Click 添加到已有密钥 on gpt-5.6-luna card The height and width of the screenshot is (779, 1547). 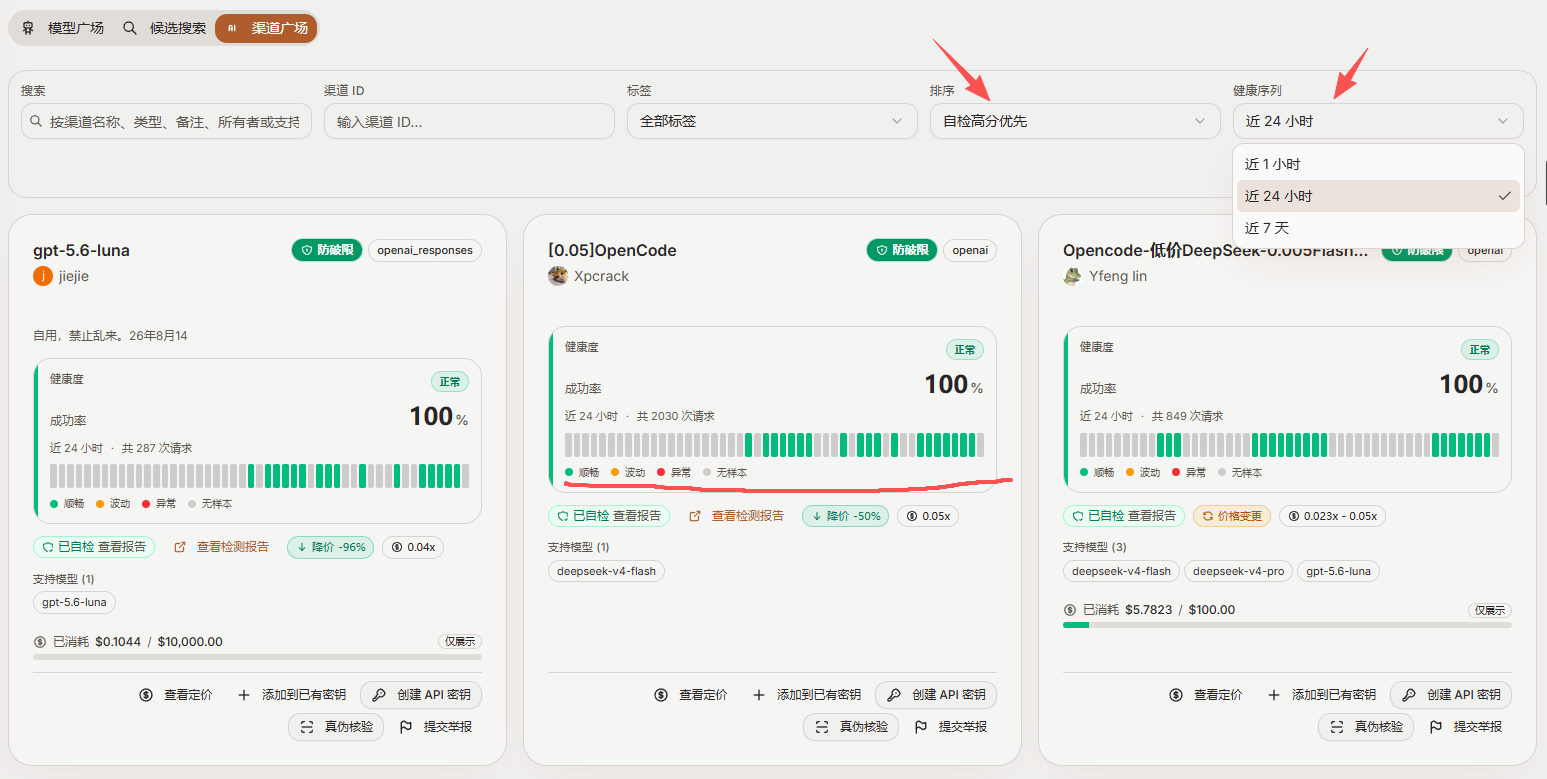tap(292, 695)
